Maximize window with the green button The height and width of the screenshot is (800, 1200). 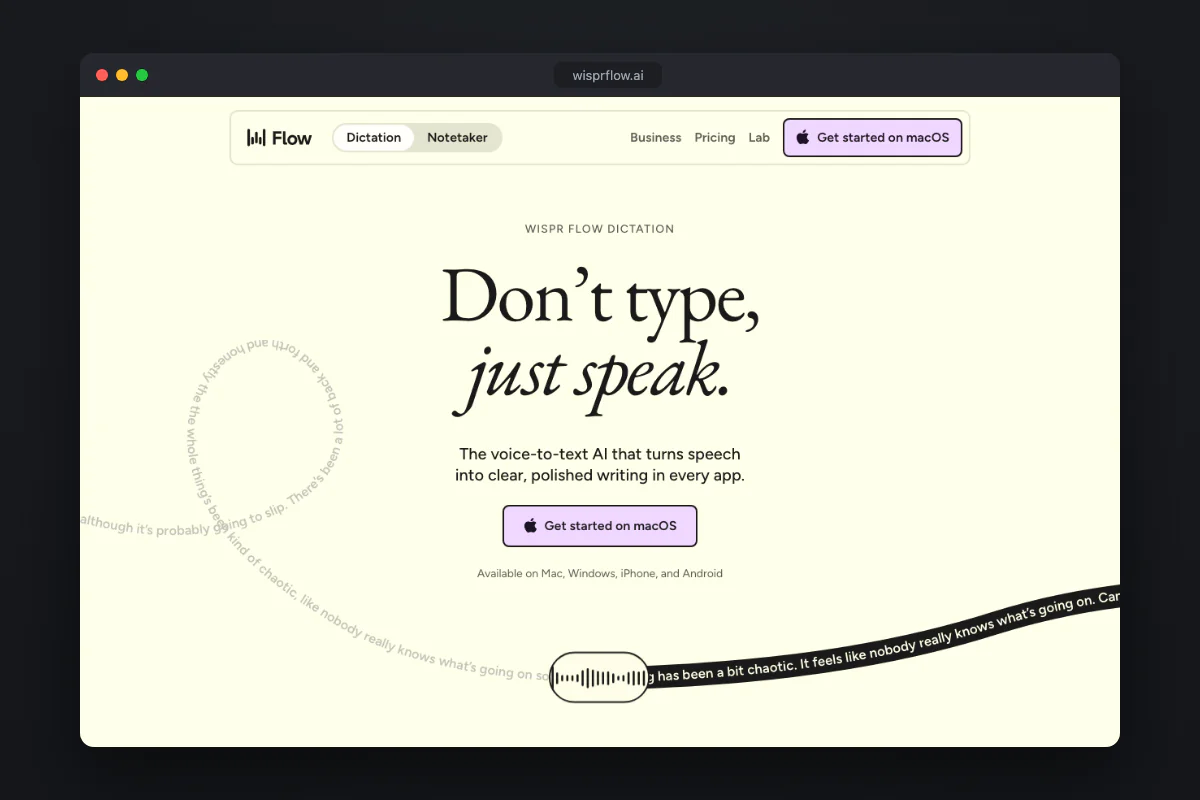coord(142,75)
